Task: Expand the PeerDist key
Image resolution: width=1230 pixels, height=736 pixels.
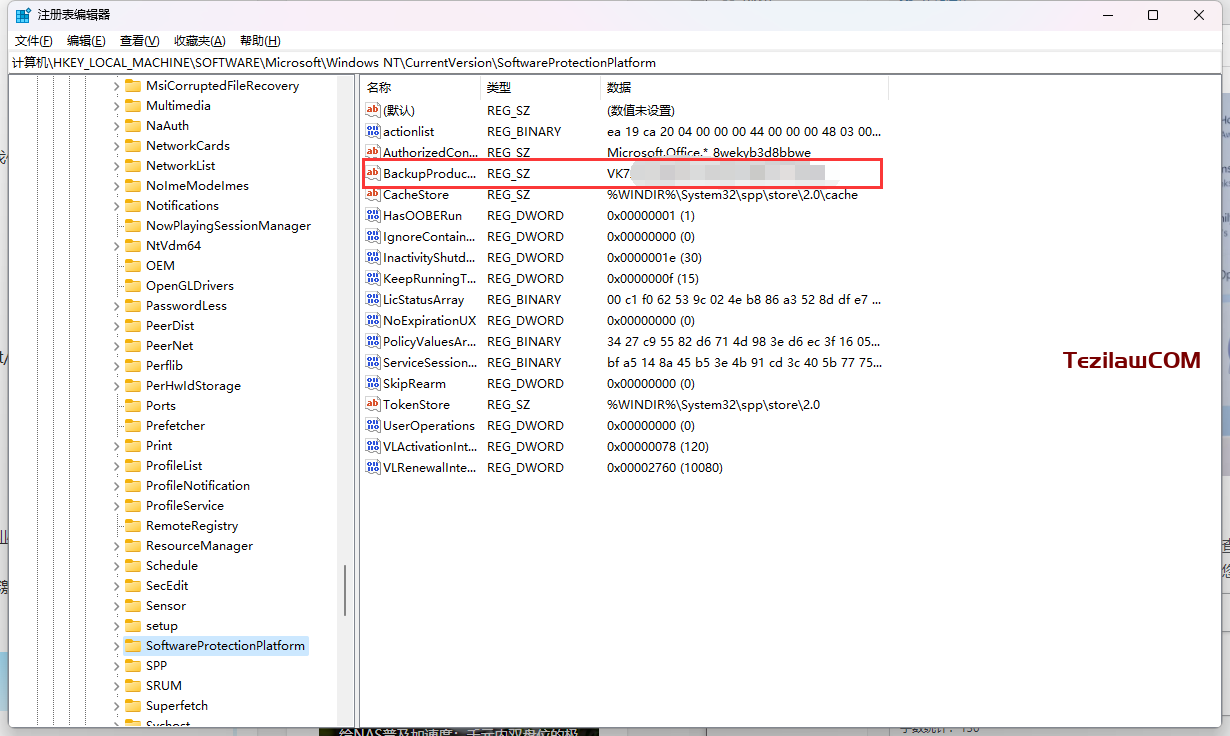Action: (x=116, y=325)
